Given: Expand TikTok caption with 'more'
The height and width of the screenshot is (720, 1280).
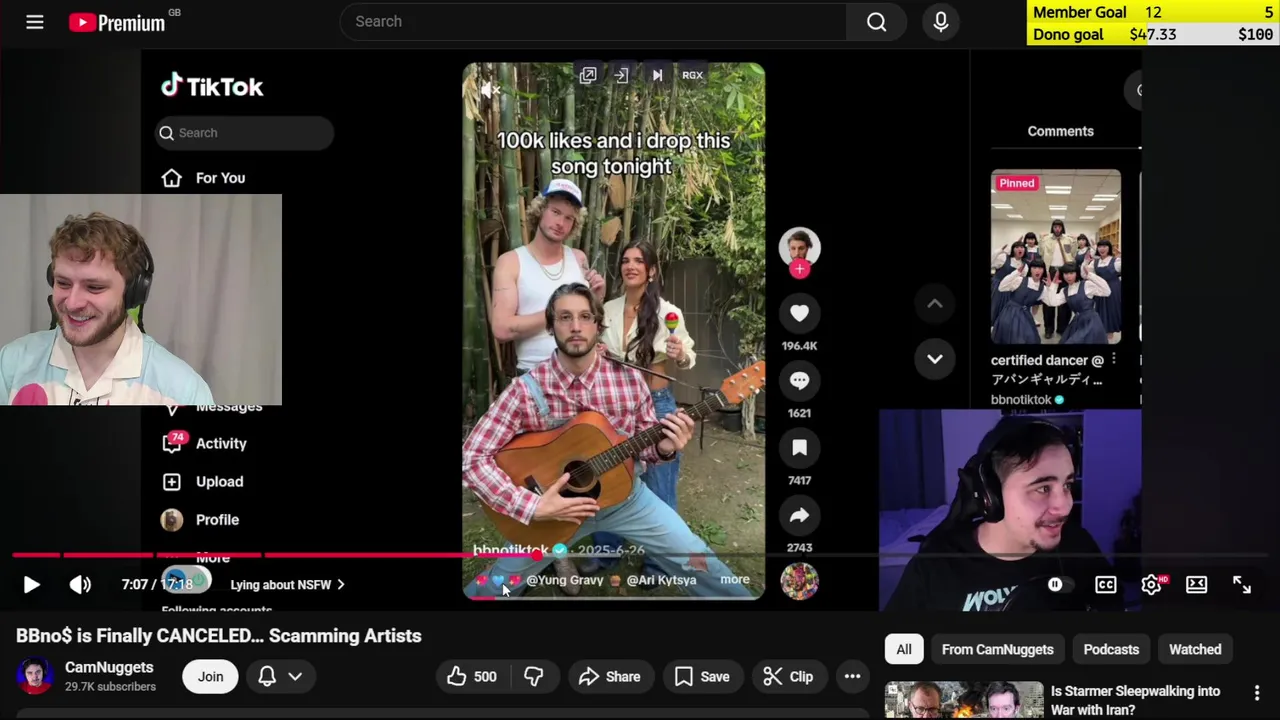Looking at the screenshot, I should 735,579.
